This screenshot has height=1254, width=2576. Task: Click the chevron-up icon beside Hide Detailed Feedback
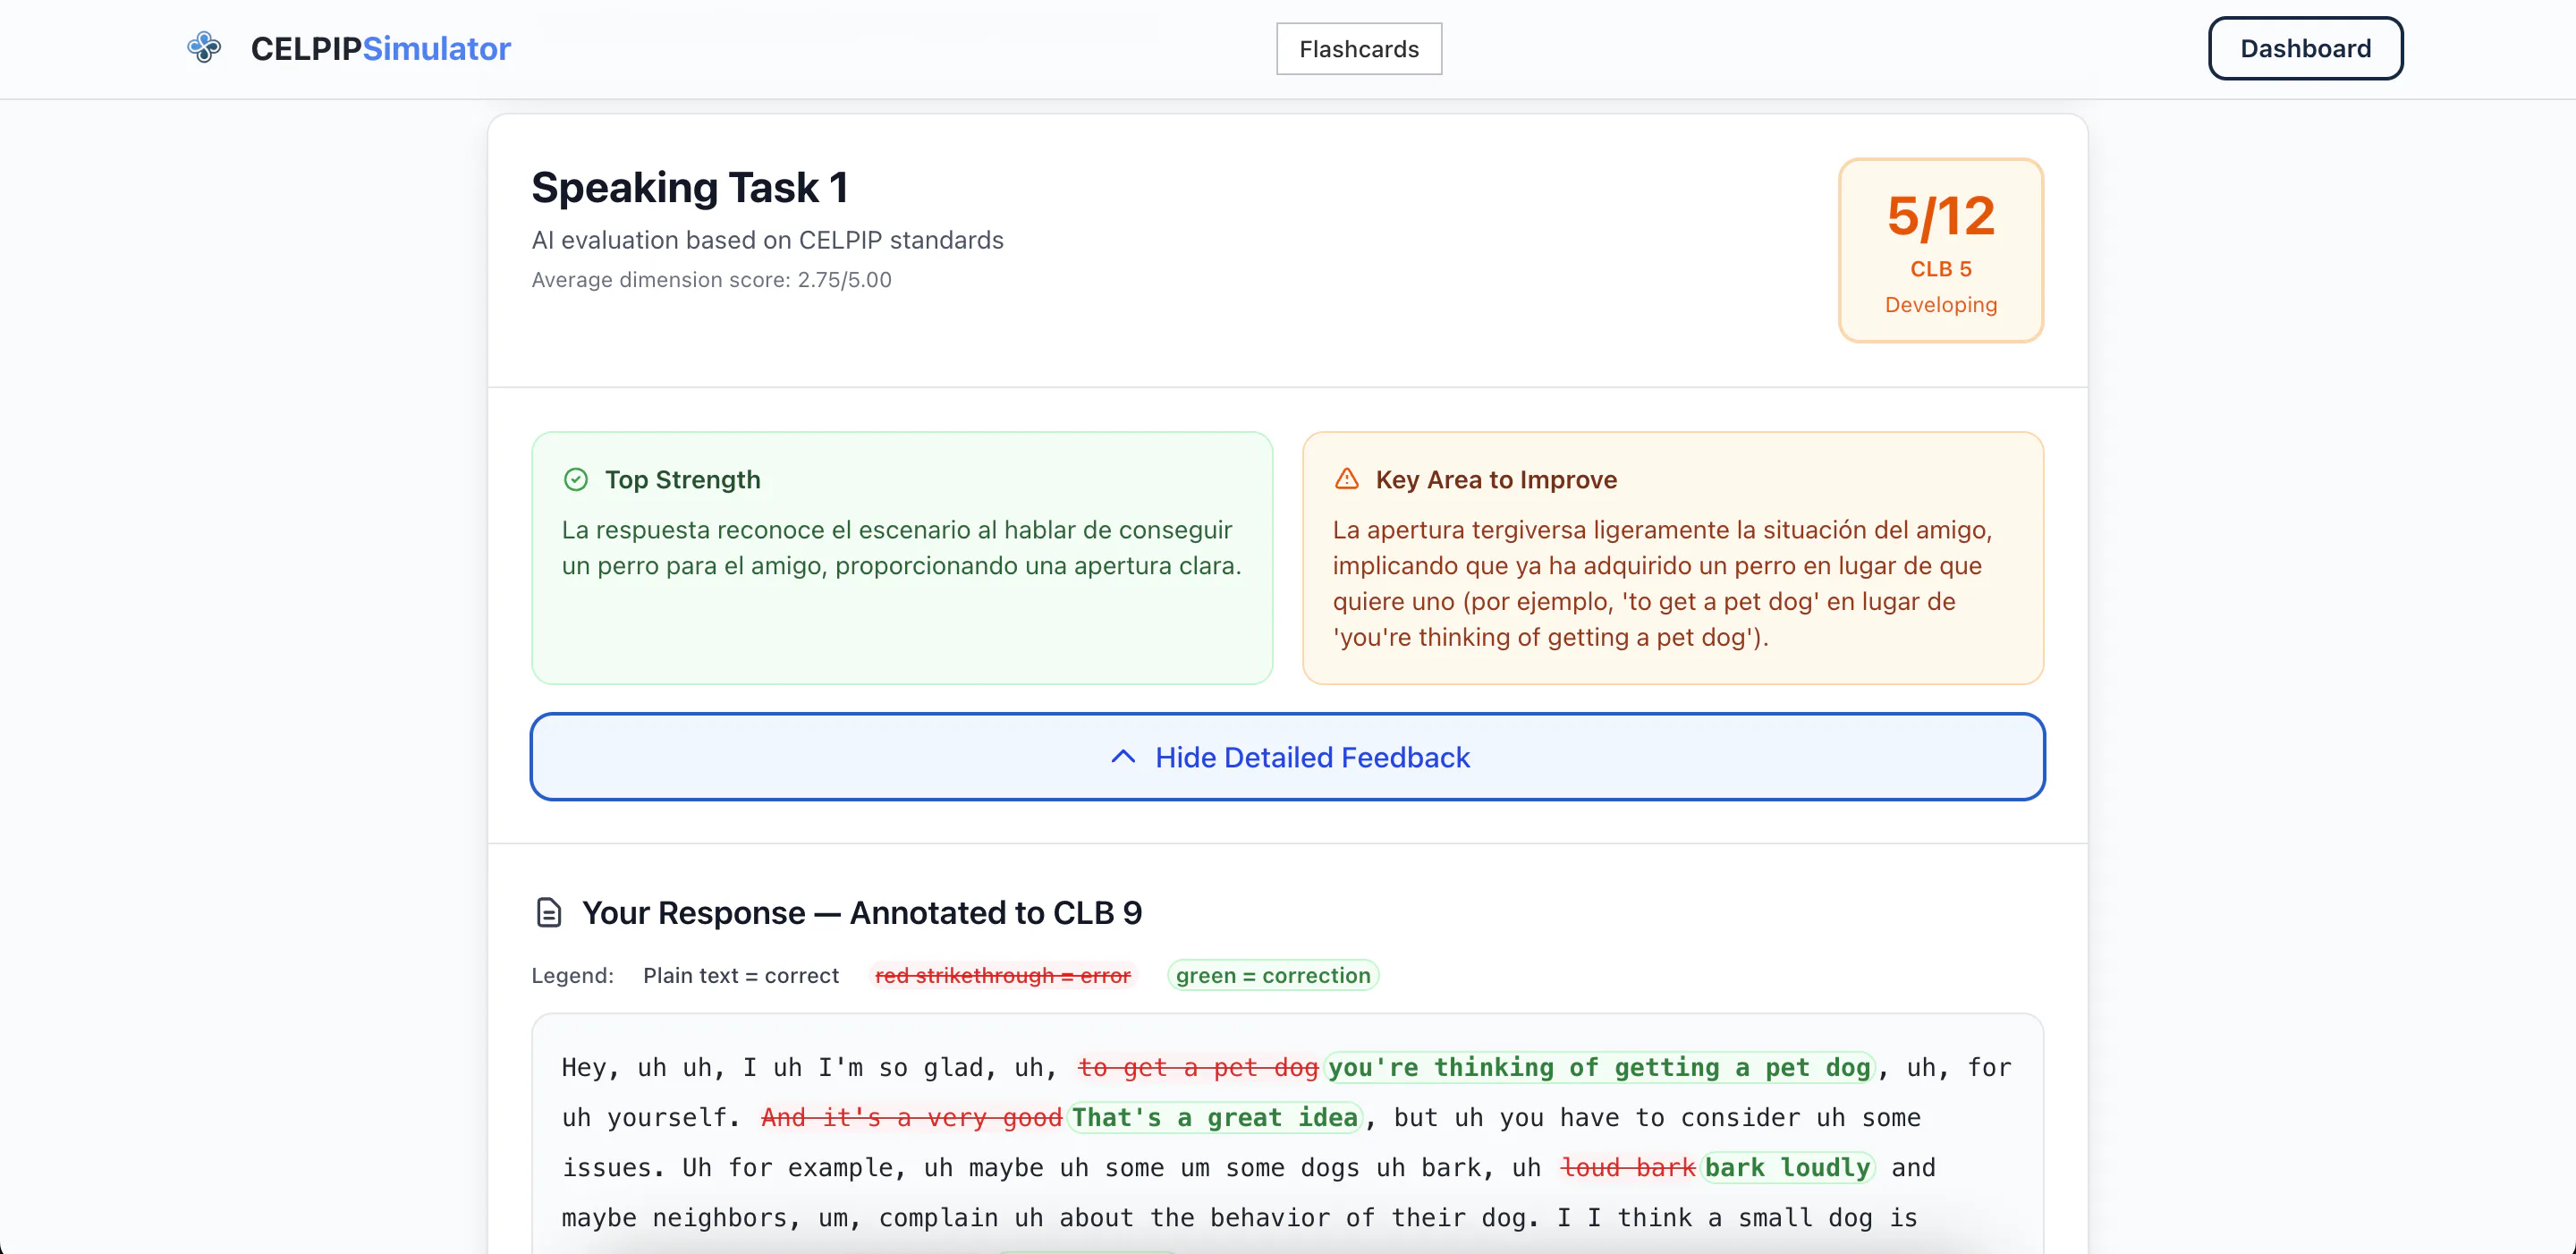(1123, 757)
